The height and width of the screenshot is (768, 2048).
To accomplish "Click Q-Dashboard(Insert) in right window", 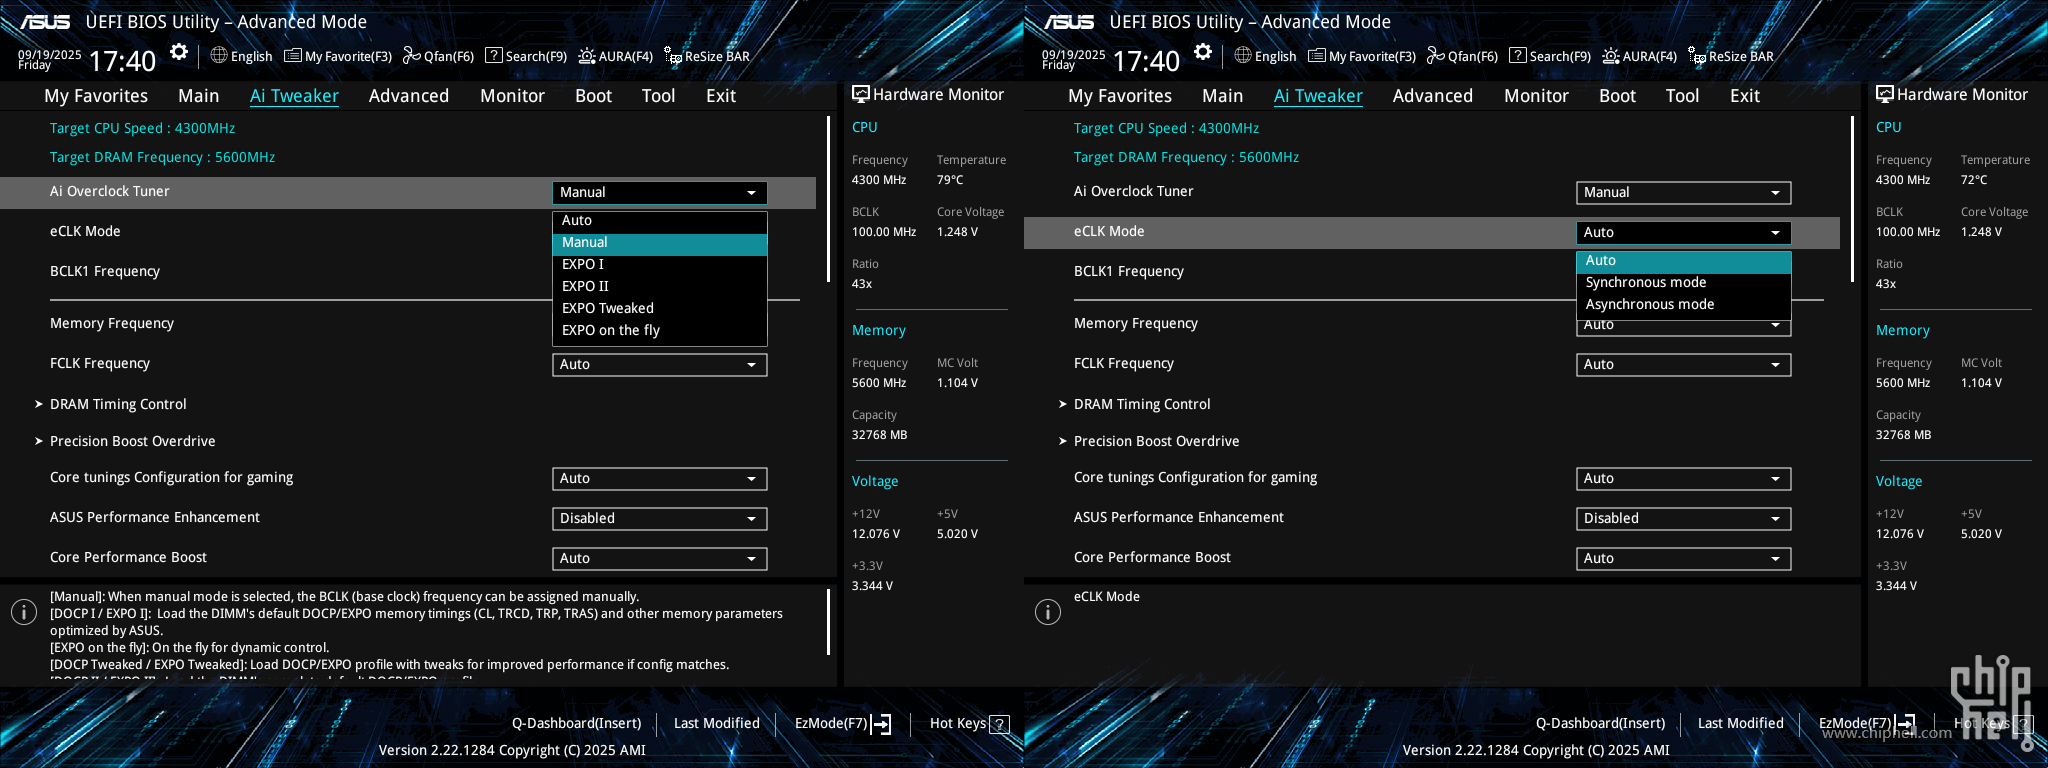I will pos(1601,723).
